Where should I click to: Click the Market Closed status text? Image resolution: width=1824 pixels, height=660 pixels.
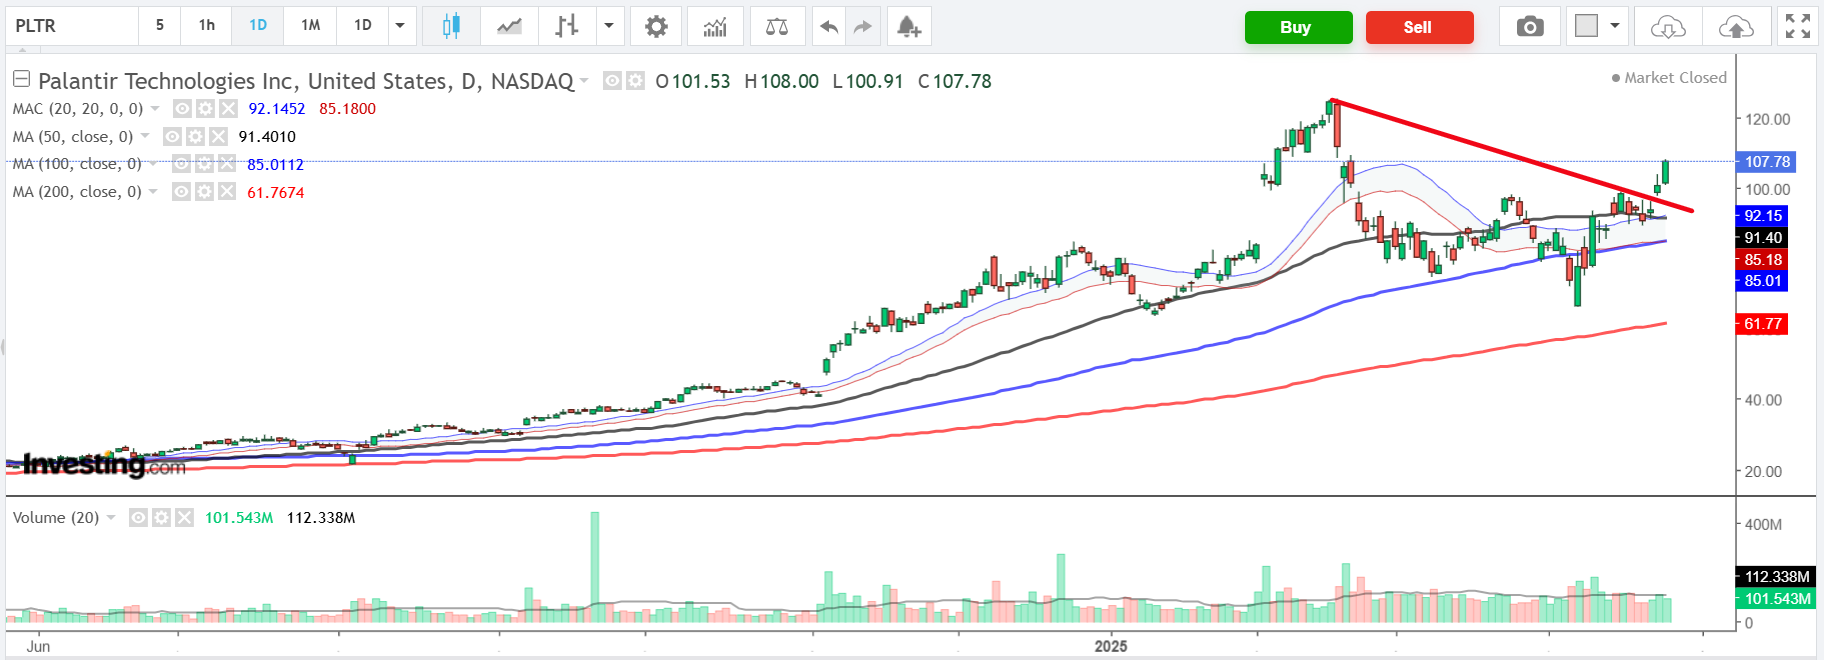tap(1675, 78)
